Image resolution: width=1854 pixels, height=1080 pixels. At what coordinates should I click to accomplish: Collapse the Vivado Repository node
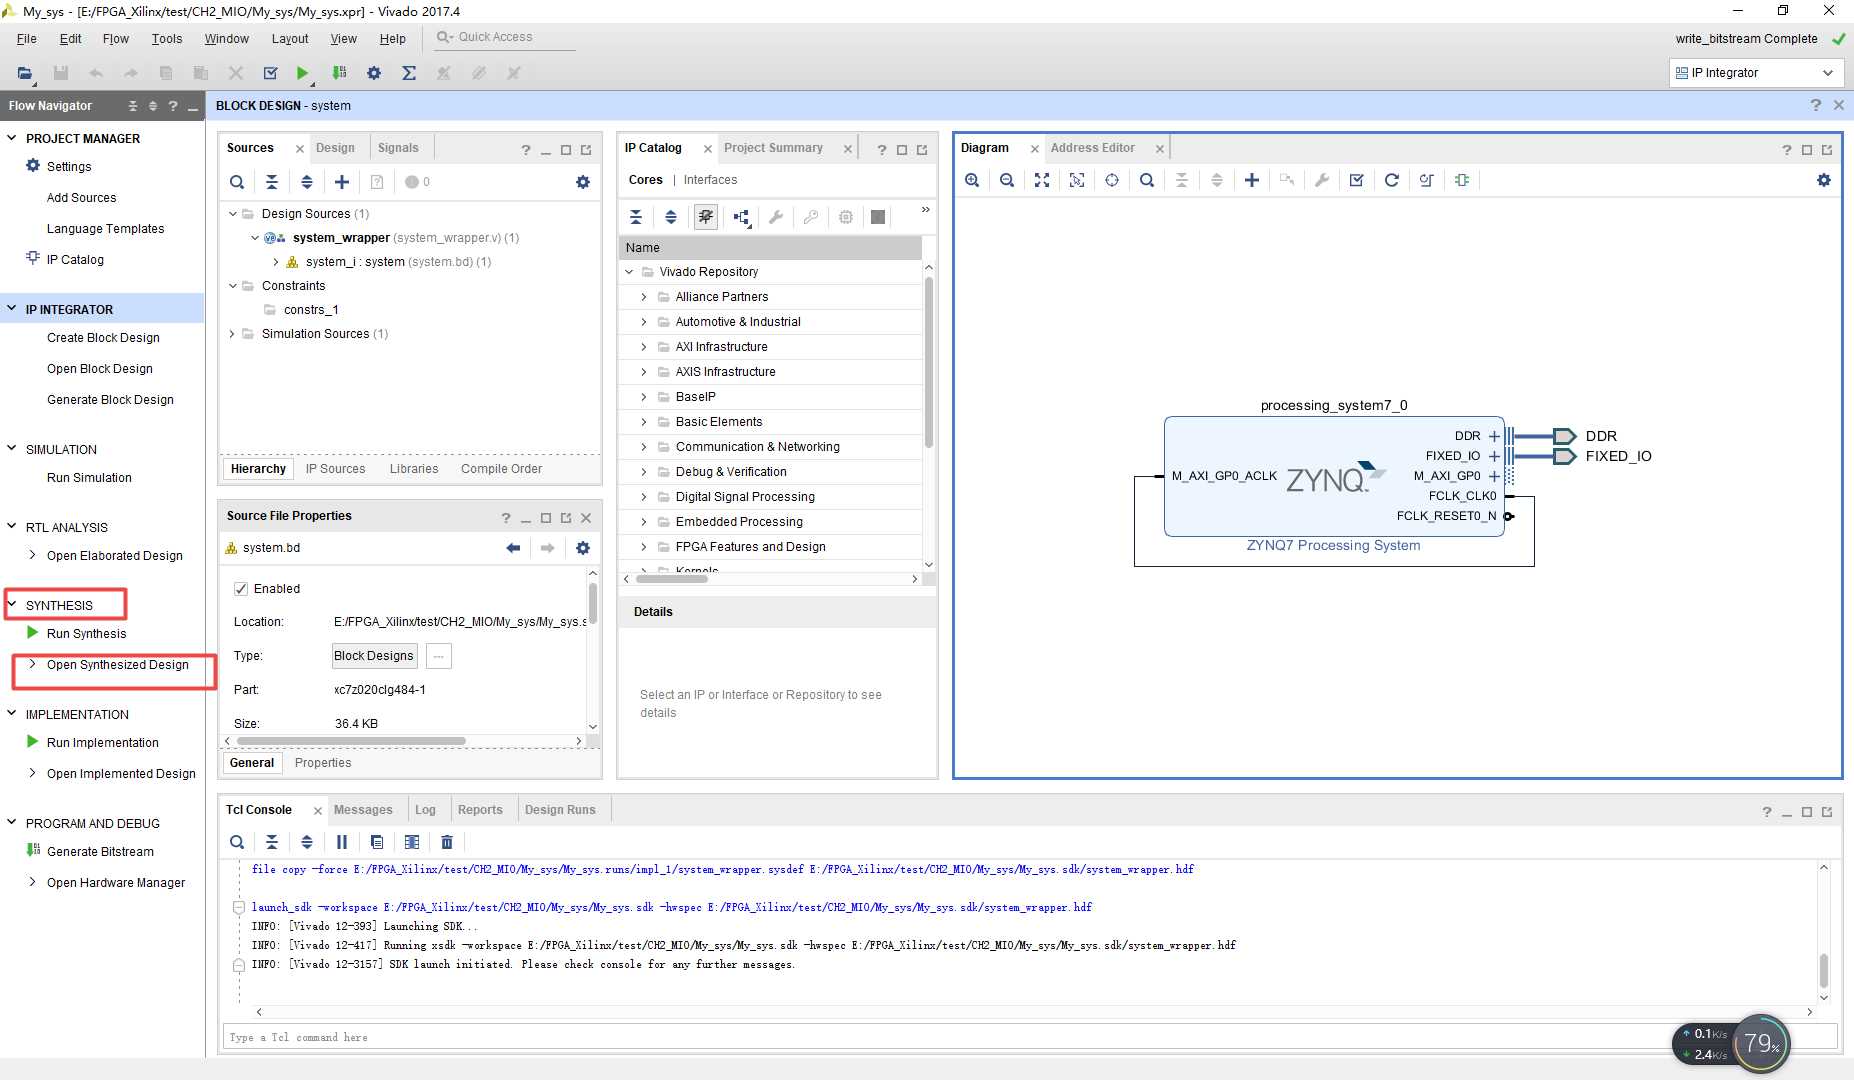click(629, 272)
